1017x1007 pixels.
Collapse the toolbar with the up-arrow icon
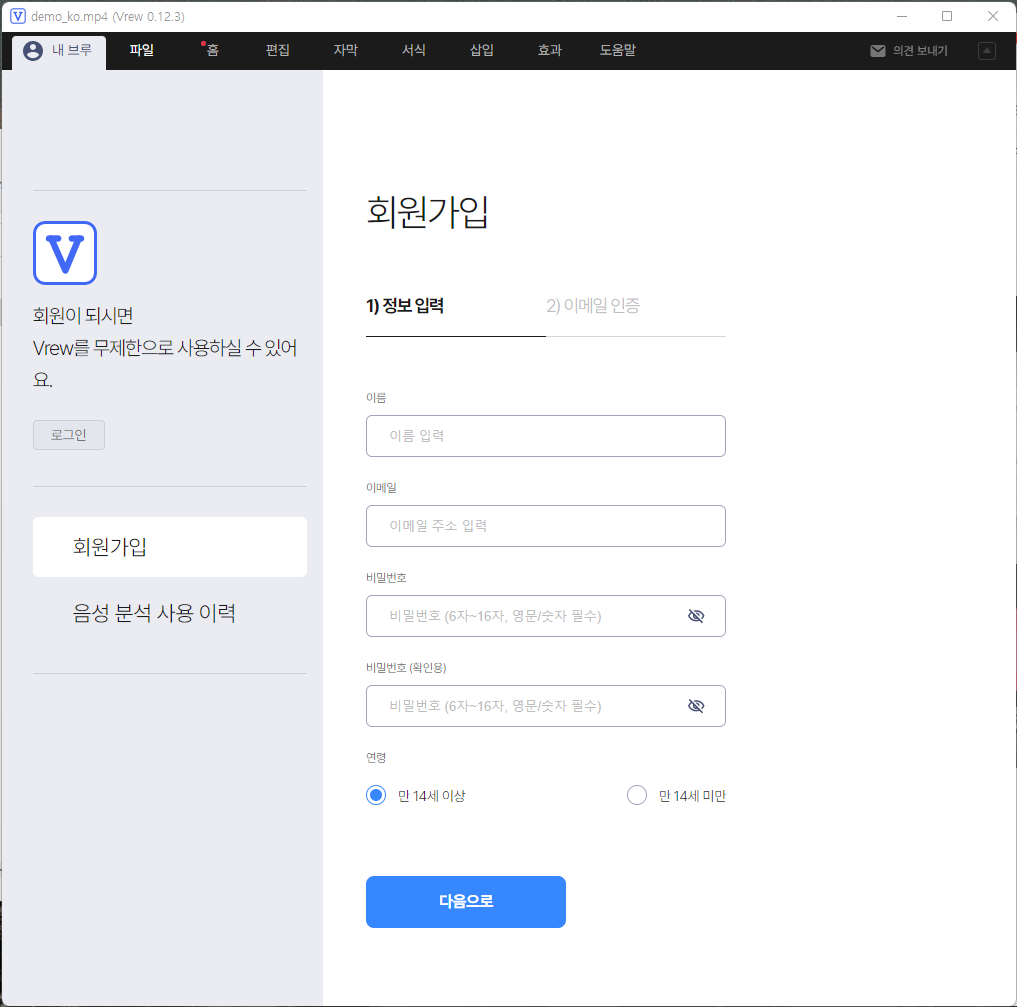(986, 50)
